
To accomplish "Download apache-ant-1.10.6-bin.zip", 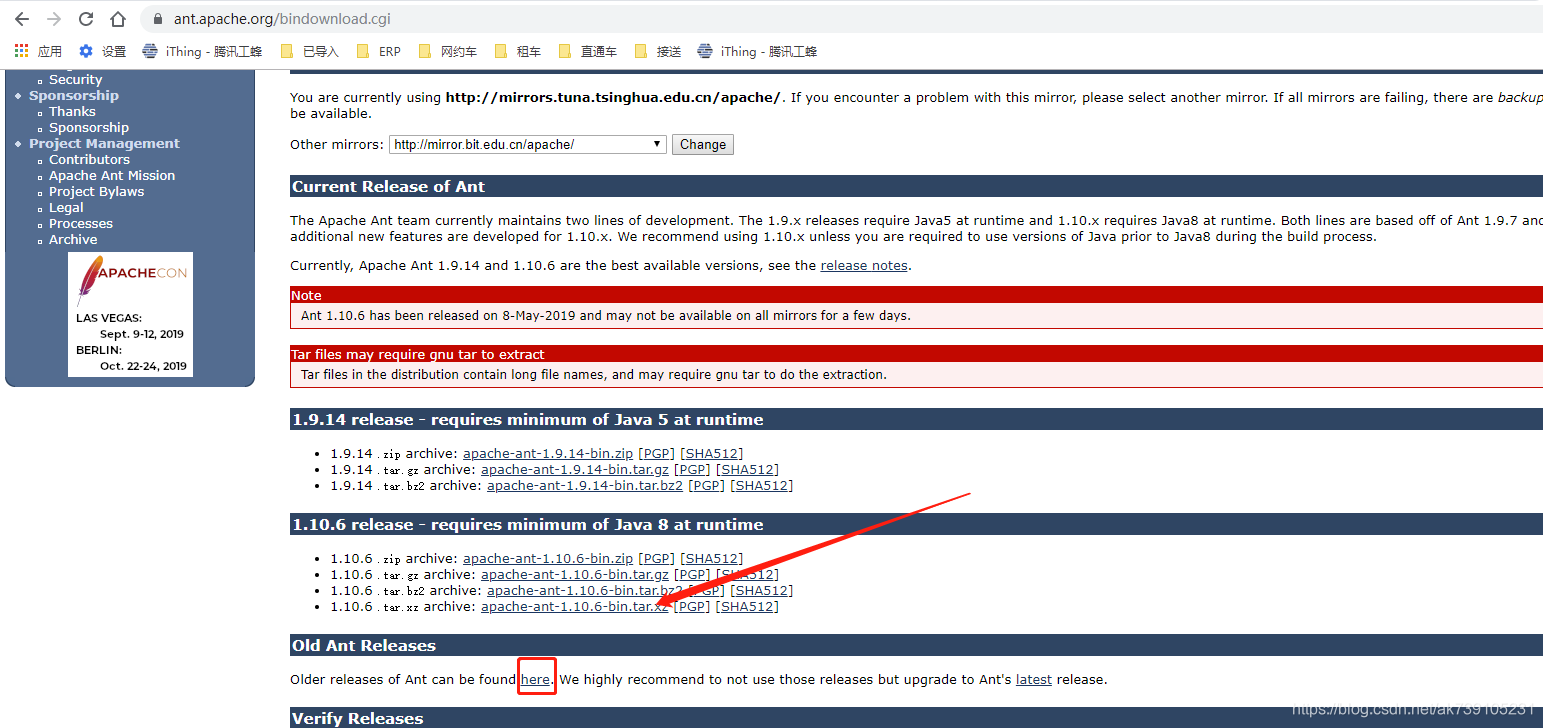I will point(548,559).
